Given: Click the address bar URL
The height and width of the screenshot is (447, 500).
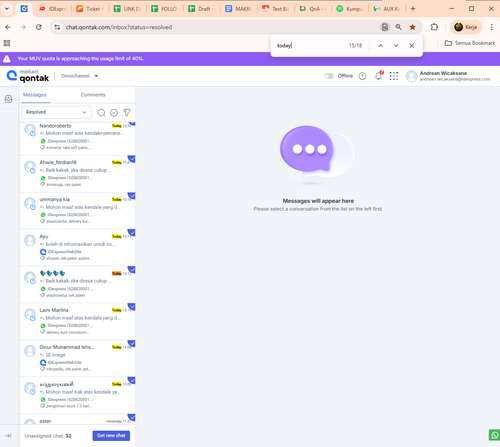Looking at the screenshot, I should (119, 27).
